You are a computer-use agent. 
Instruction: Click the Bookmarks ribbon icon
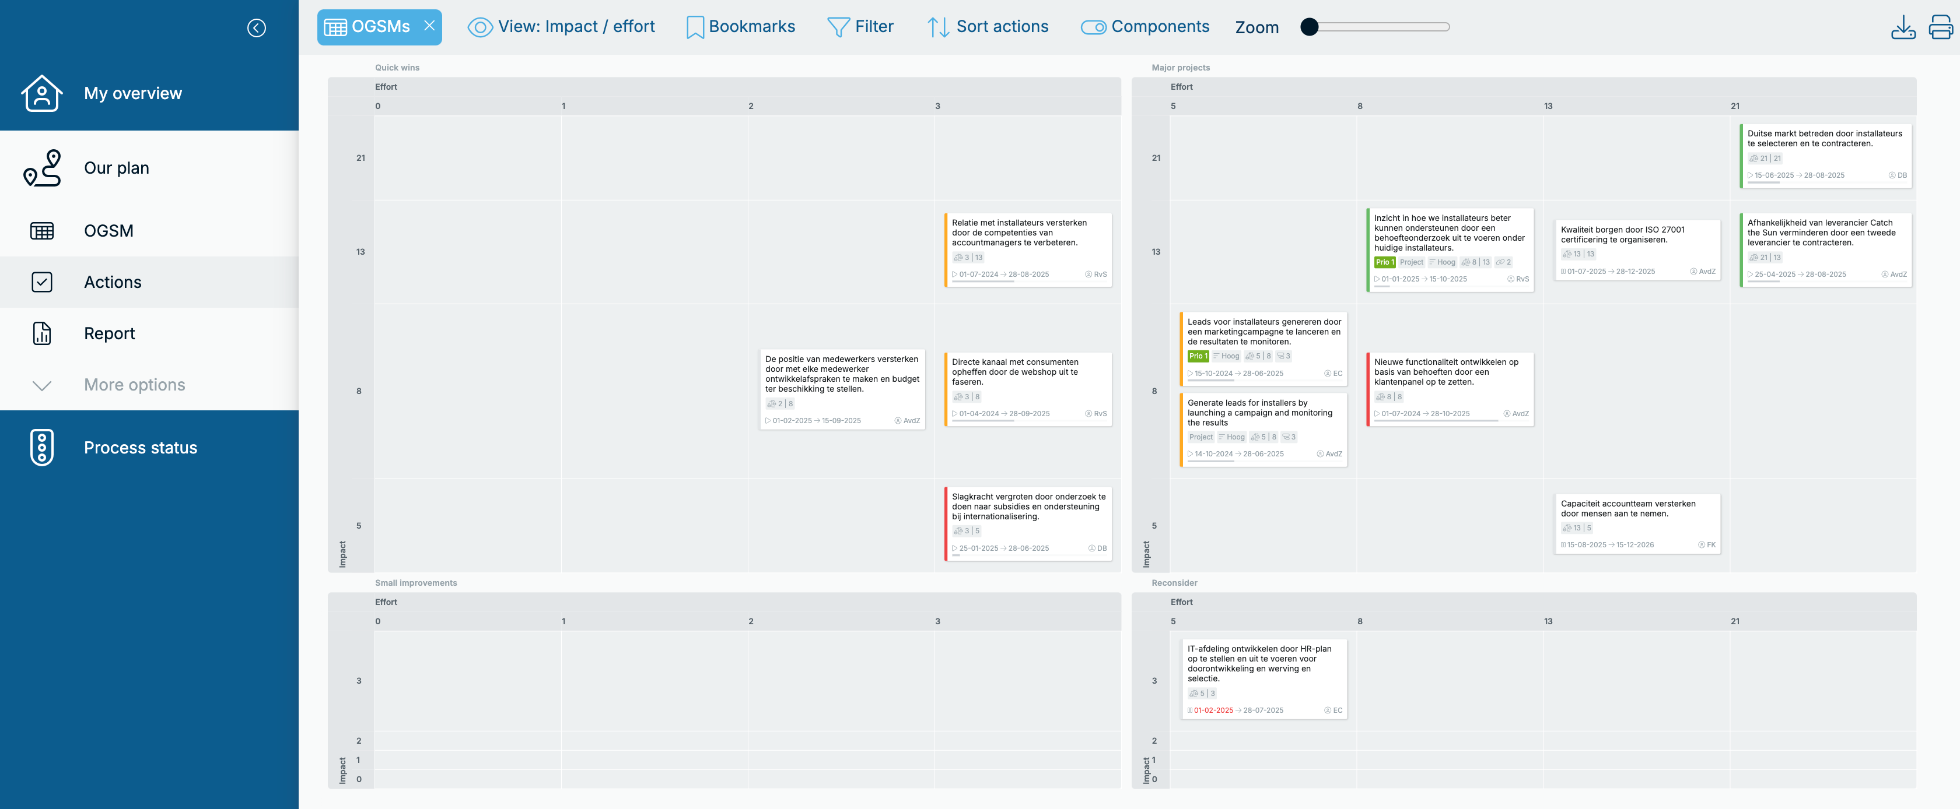click(x=695, y=27)
